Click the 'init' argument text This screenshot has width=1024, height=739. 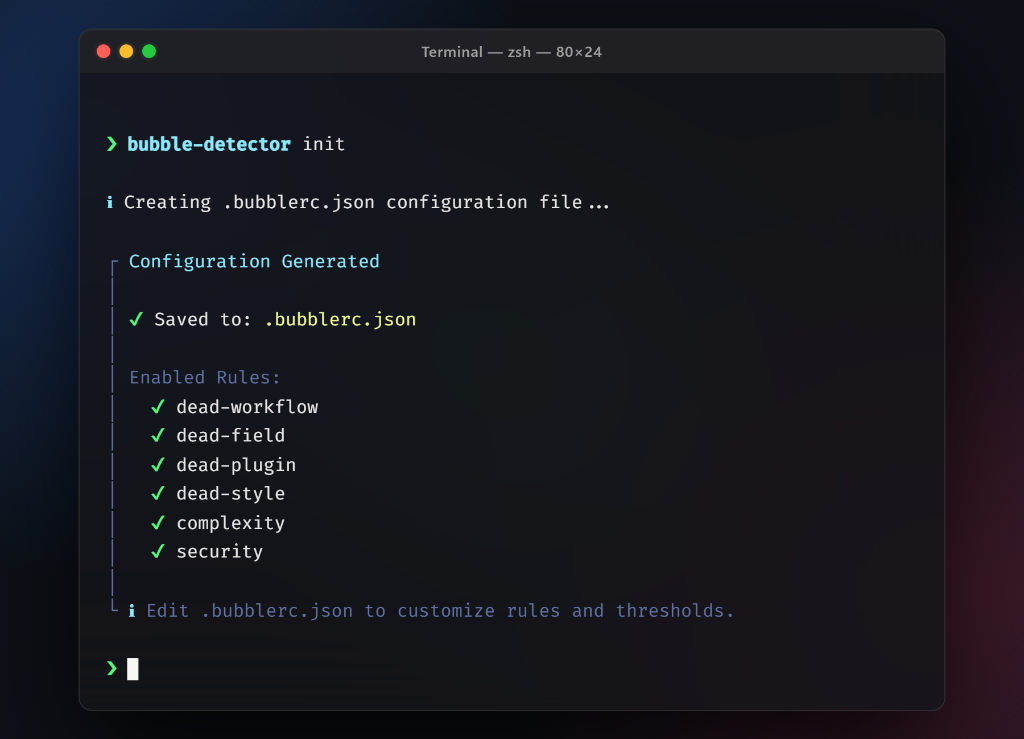click(324, 144)
